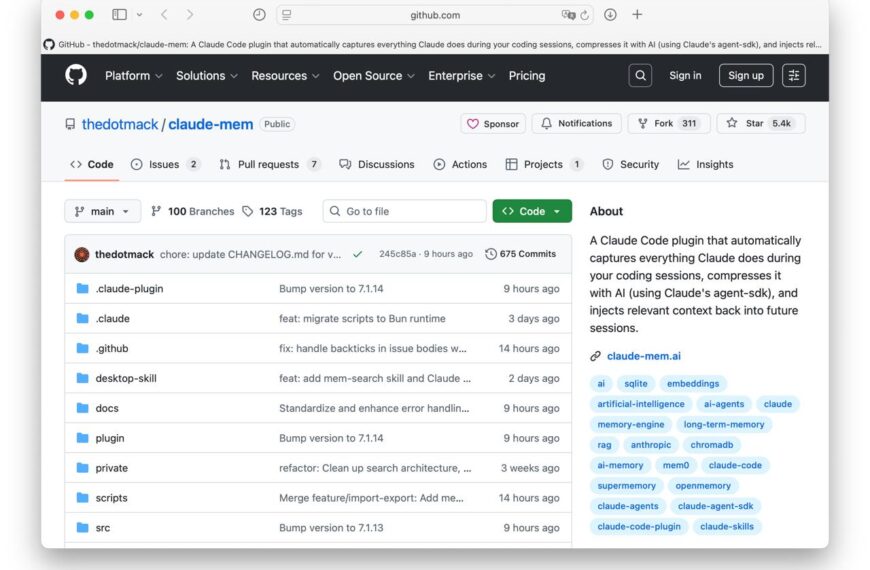Open a new tab with plus icon

click(637, 15)
